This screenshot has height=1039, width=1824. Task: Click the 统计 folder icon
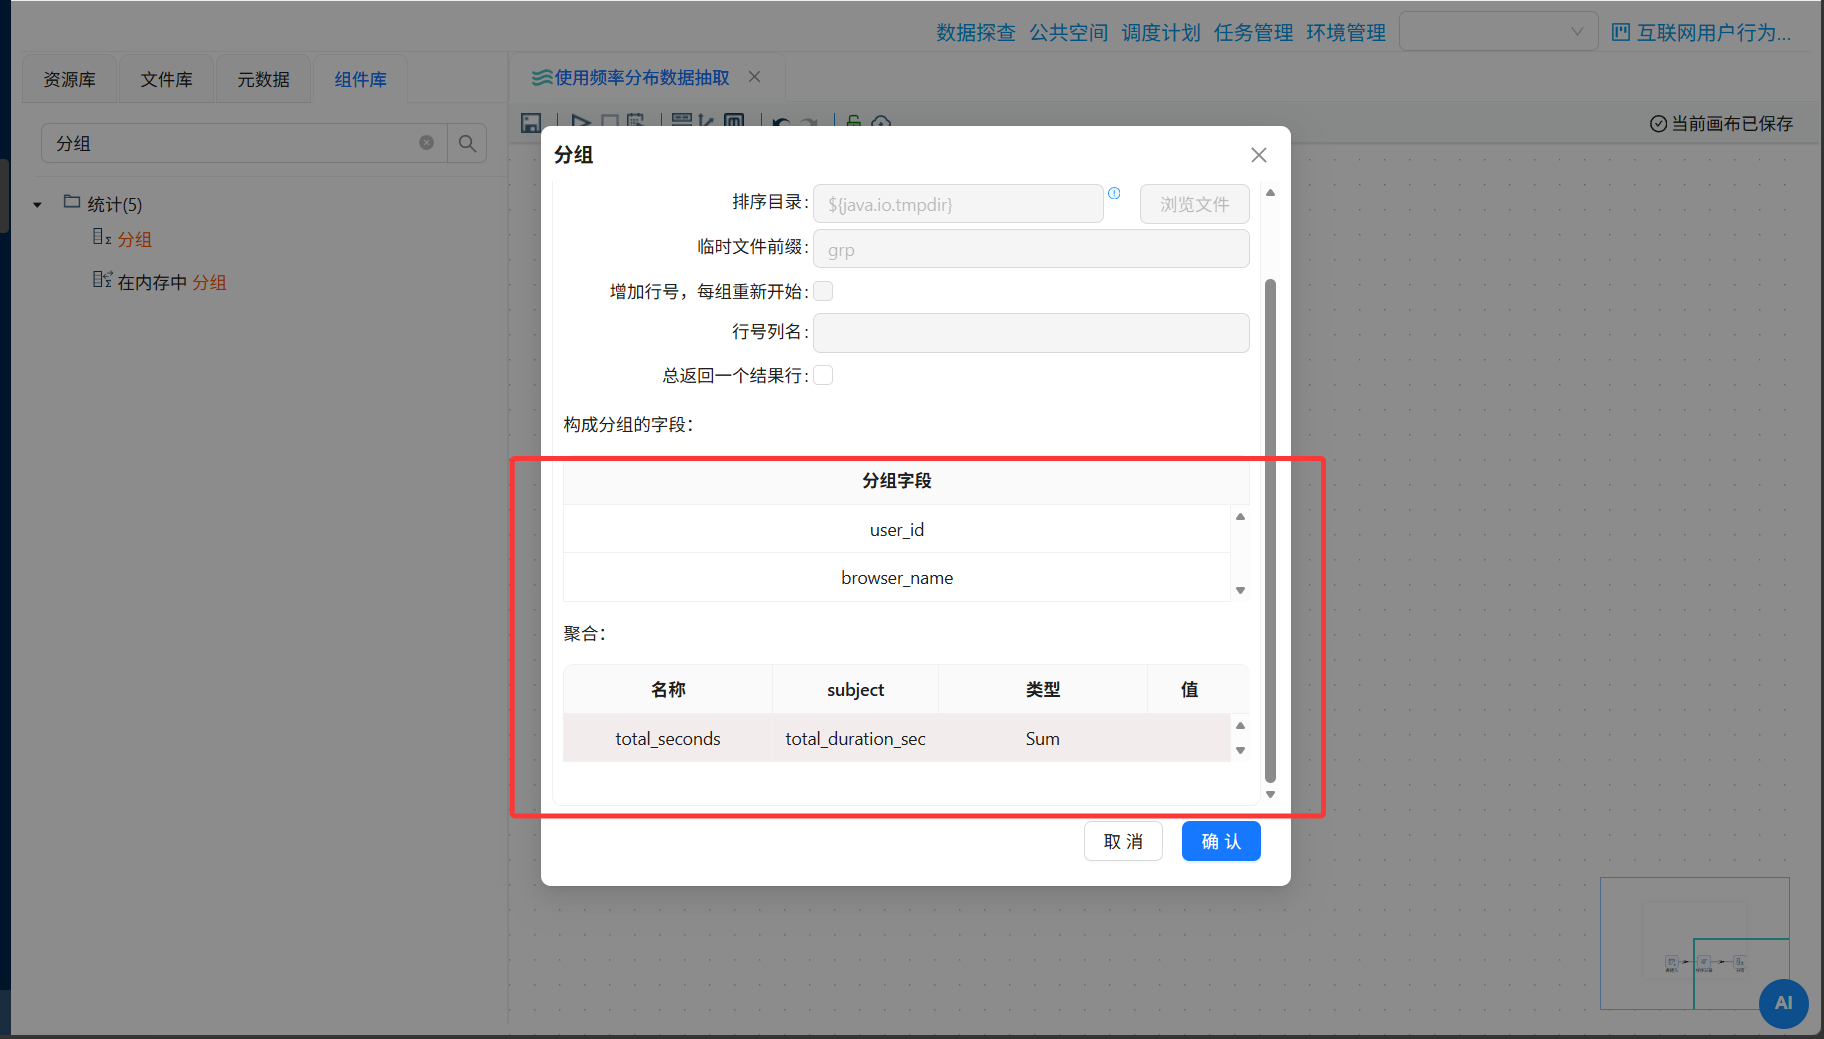tap(72, 202)
